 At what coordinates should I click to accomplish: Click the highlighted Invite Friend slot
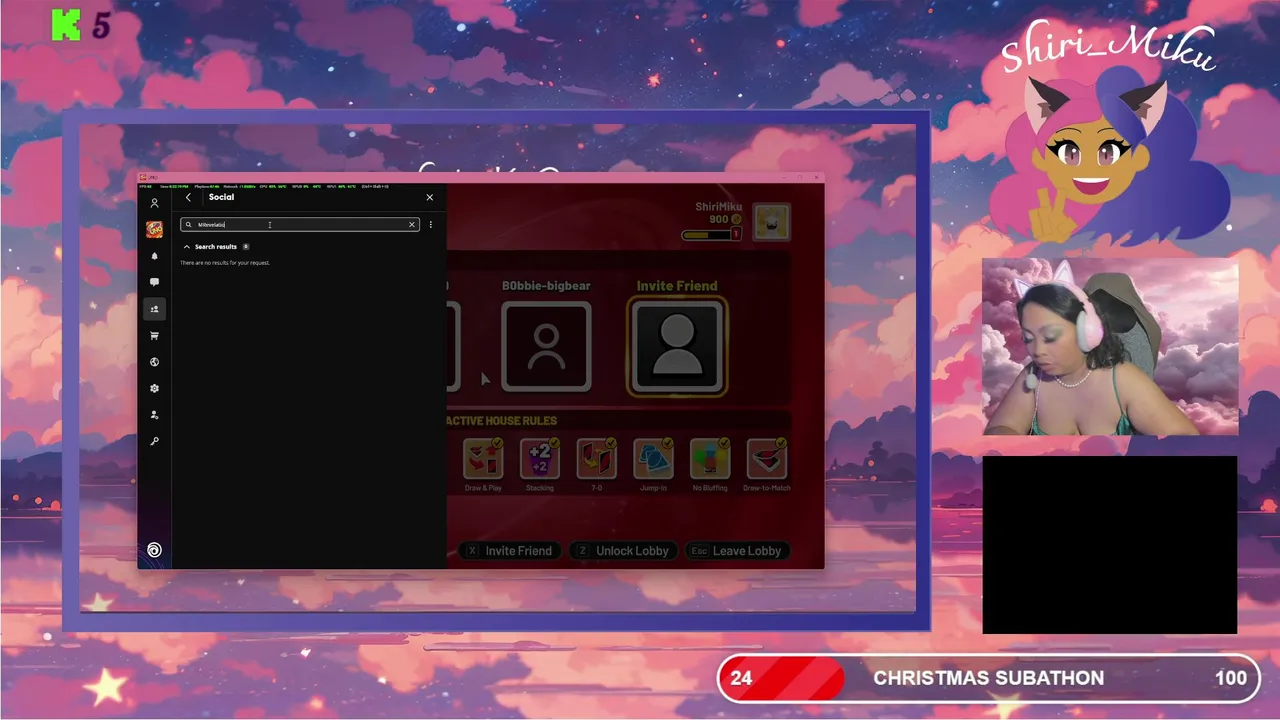pos(677,347)
